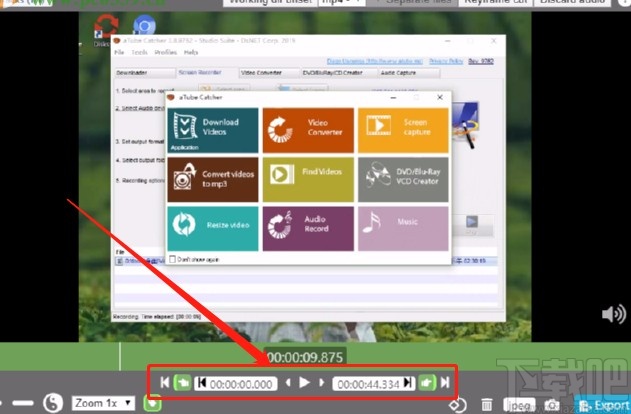Click the yin-yang invert segments icon
This screenshot has width=631, height=414.
(x=53, y=403)
